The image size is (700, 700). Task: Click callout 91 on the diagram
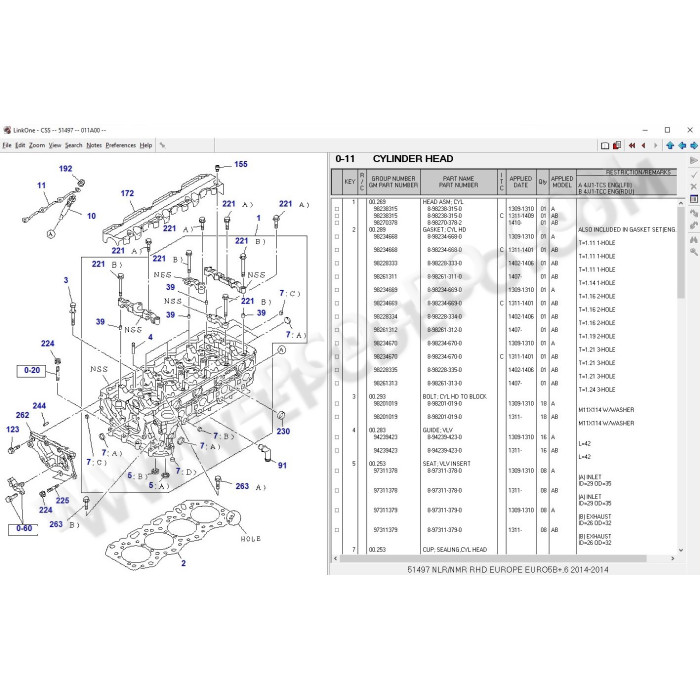click(x=282, y=465)
